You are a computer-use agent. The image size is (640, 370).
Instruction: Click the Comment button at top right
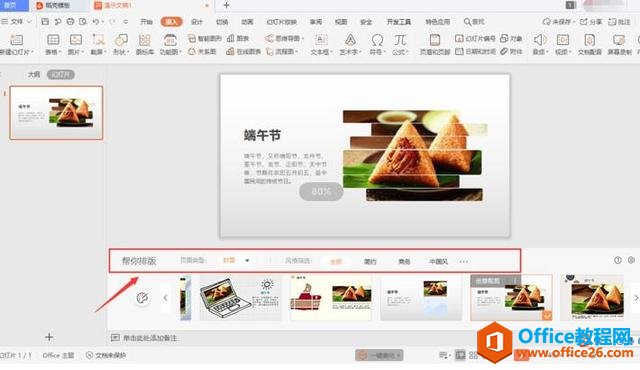[619, 22]
